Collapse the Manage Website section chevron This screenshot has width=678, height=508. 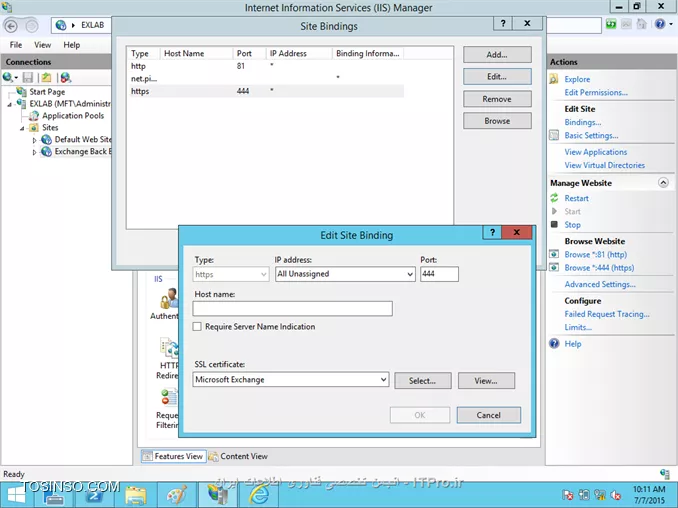(663, 182)
